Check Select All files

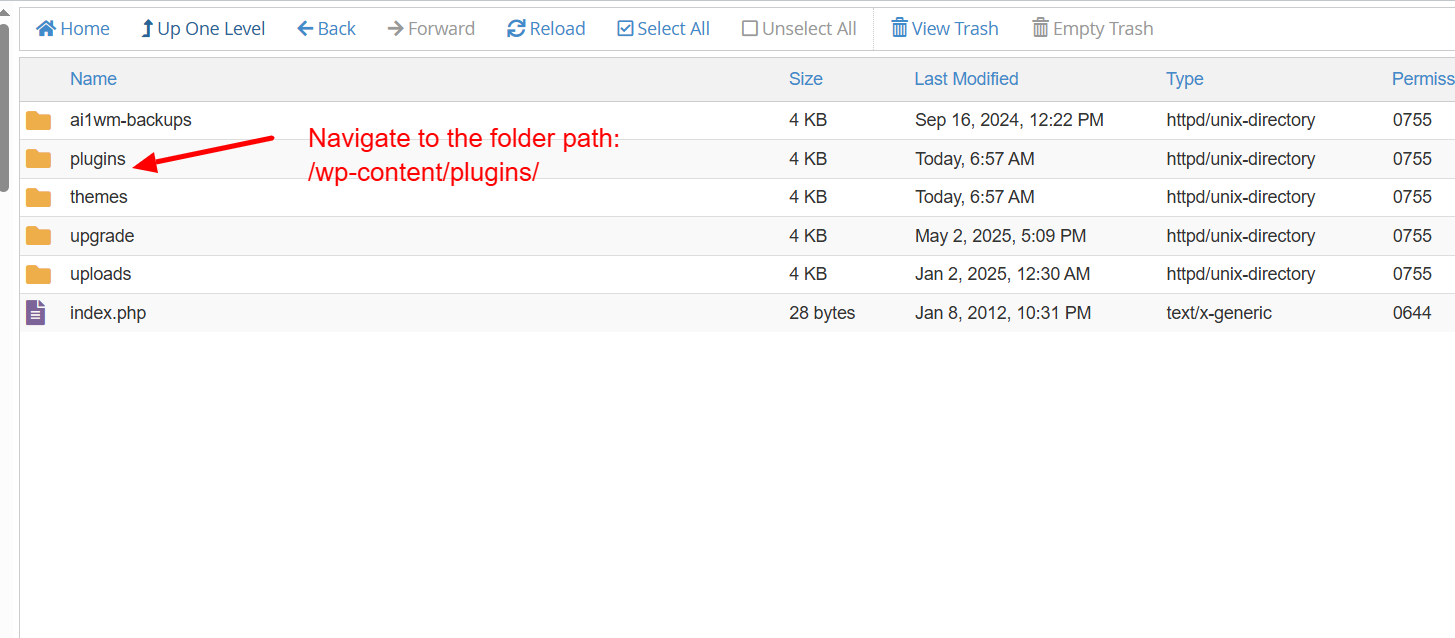[663, 29]
